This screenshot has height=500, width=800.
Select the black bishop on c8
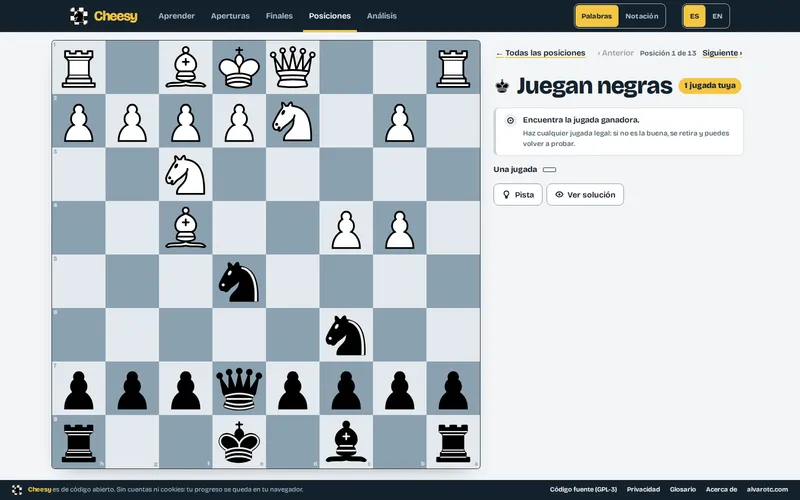346,442
